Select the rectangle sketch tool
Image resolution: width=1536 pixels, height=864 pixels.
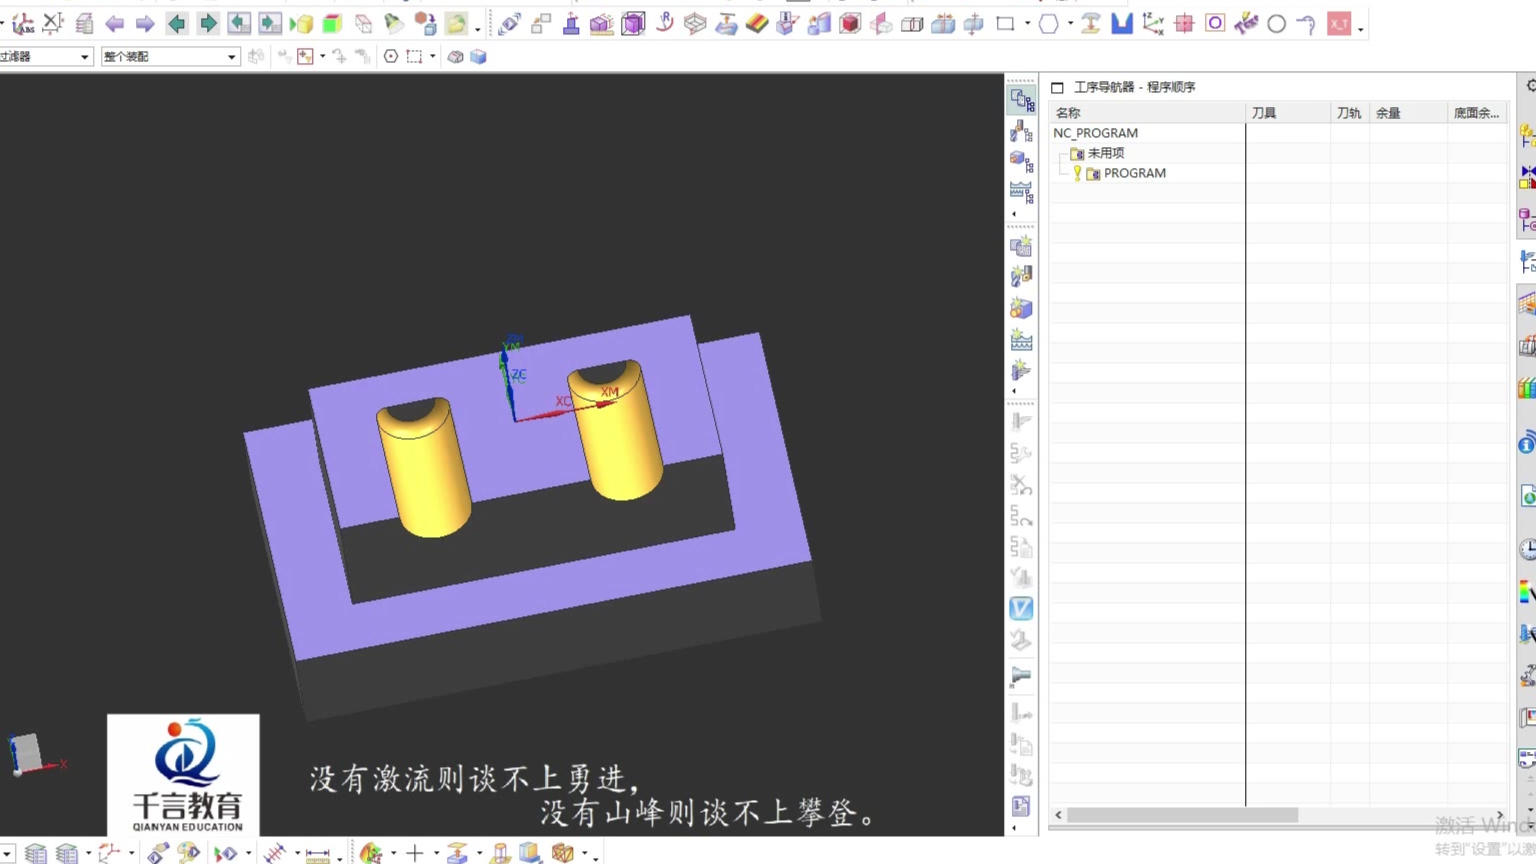[x=1005, y=23]
